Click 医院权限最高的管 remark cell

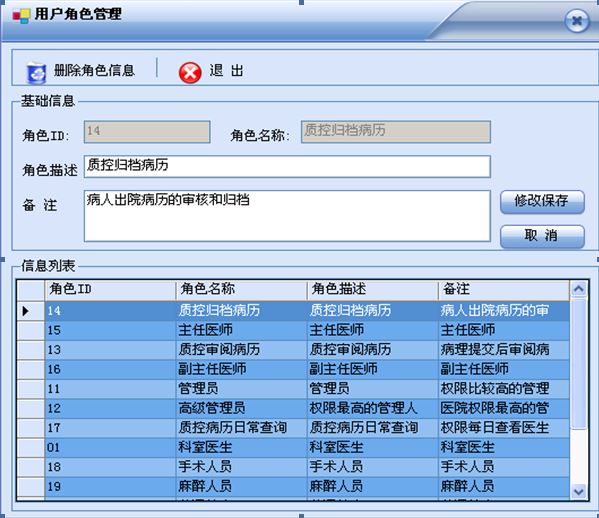pos(503,408)
